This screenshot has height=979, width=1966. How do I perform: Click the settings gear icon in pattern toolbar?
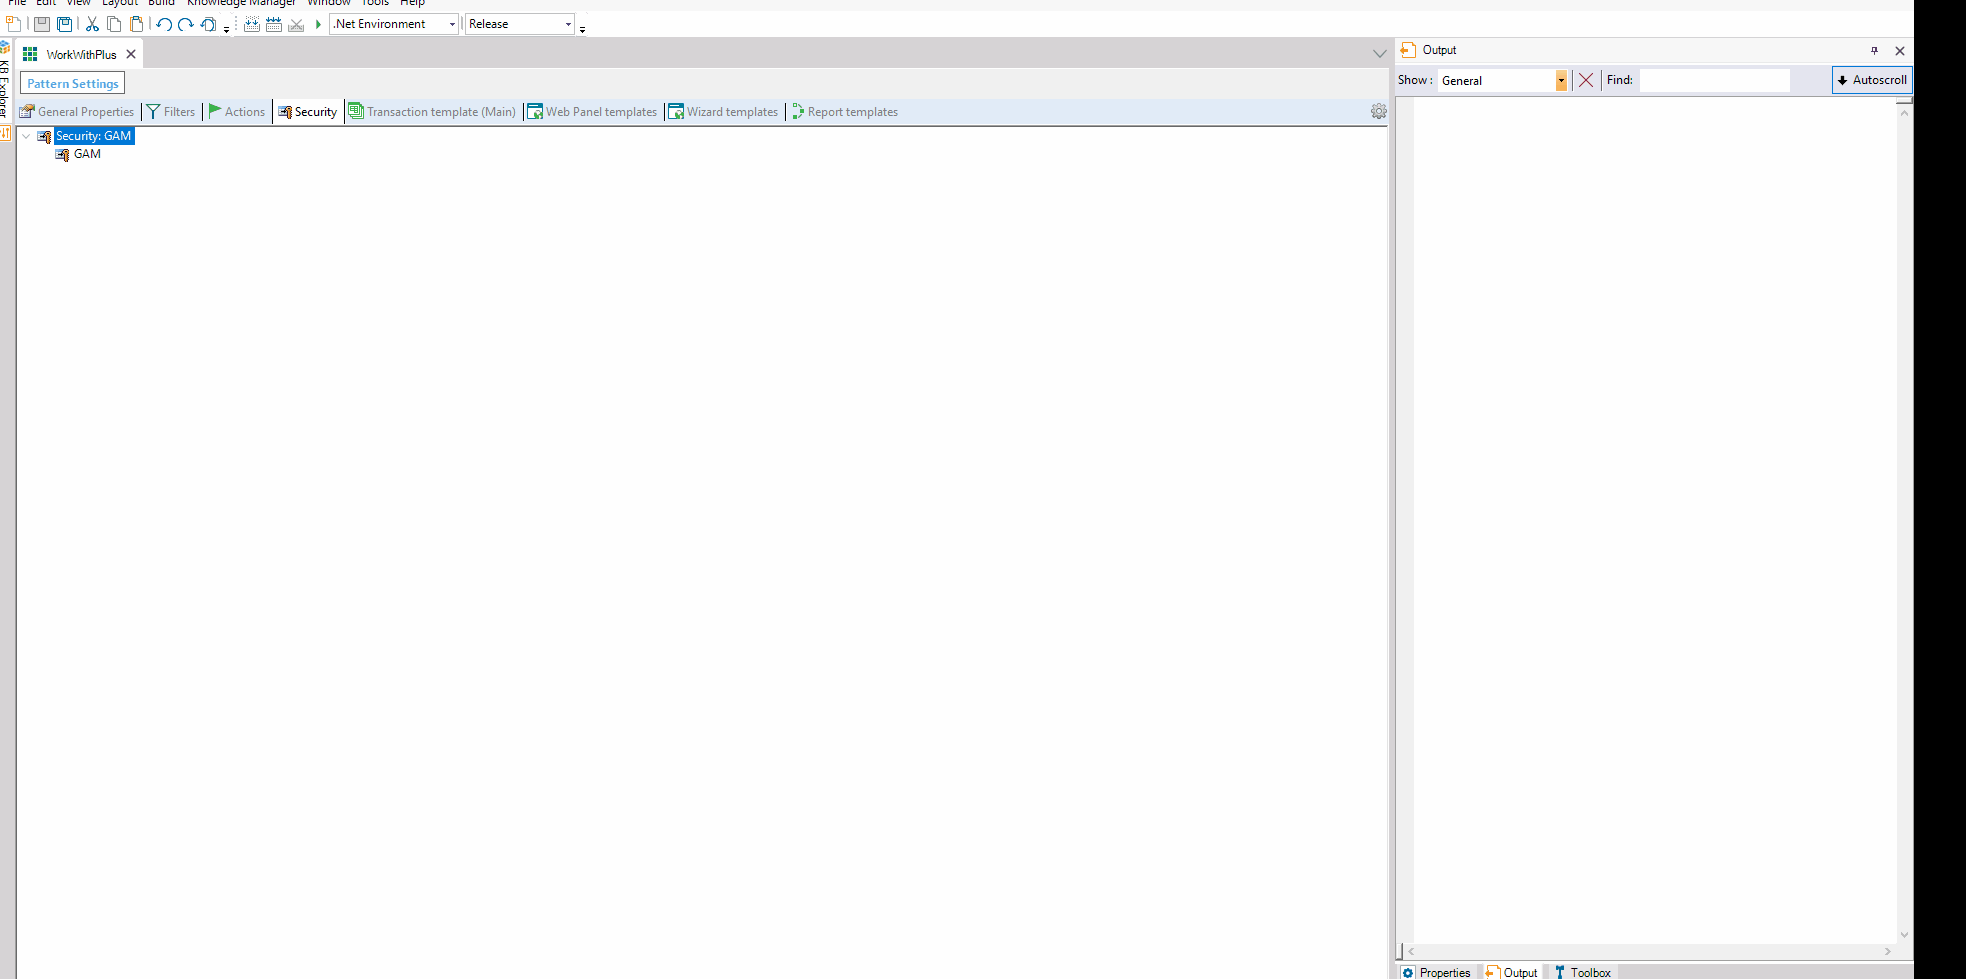pyautogui.click(x=1379, y=112)
